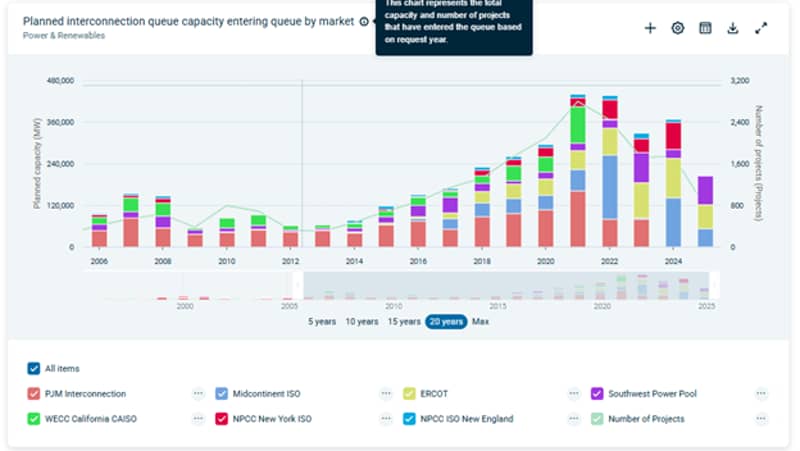Viewport: 800px width, 451px height.
Task: Select the 5 years range
Action: coord(322,321)
